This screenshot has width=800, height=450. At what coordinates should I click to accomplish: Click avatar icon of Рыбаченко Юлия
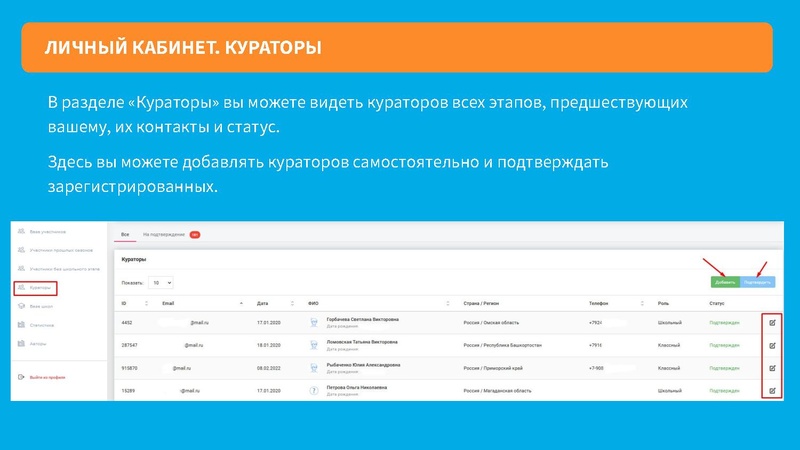(314, 368)
